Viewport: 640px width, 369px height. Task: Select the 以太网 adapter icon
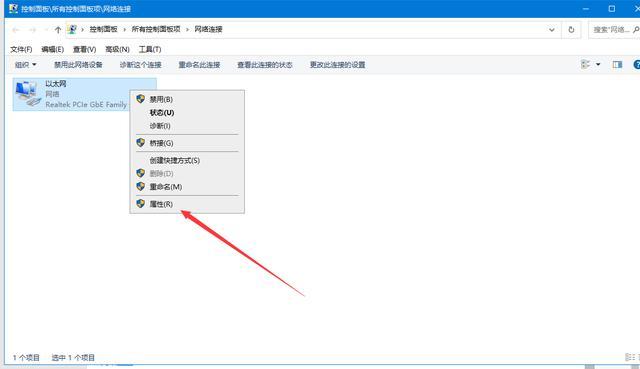[28, 93]
